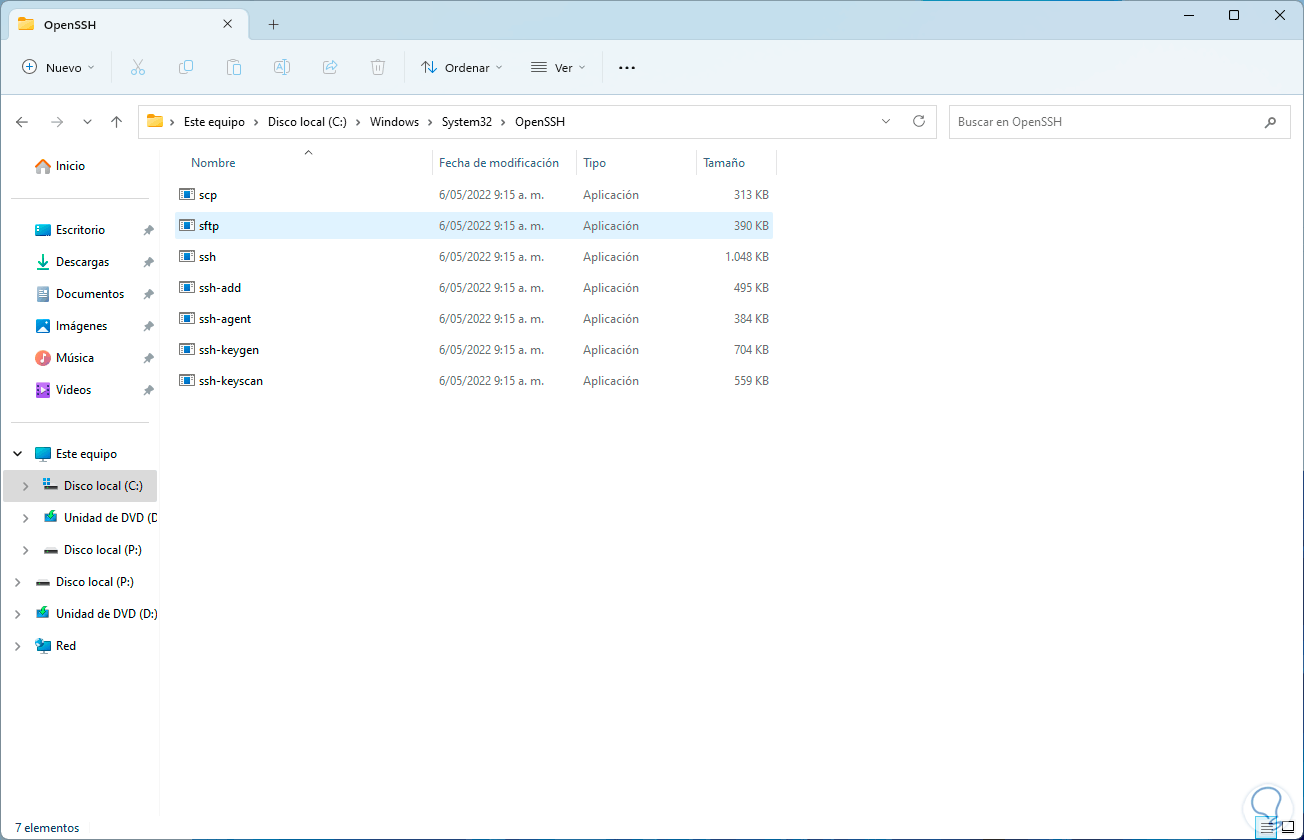Click the Copy icon in toolbar
1304x840 pixels.
(x=186, y=67)
